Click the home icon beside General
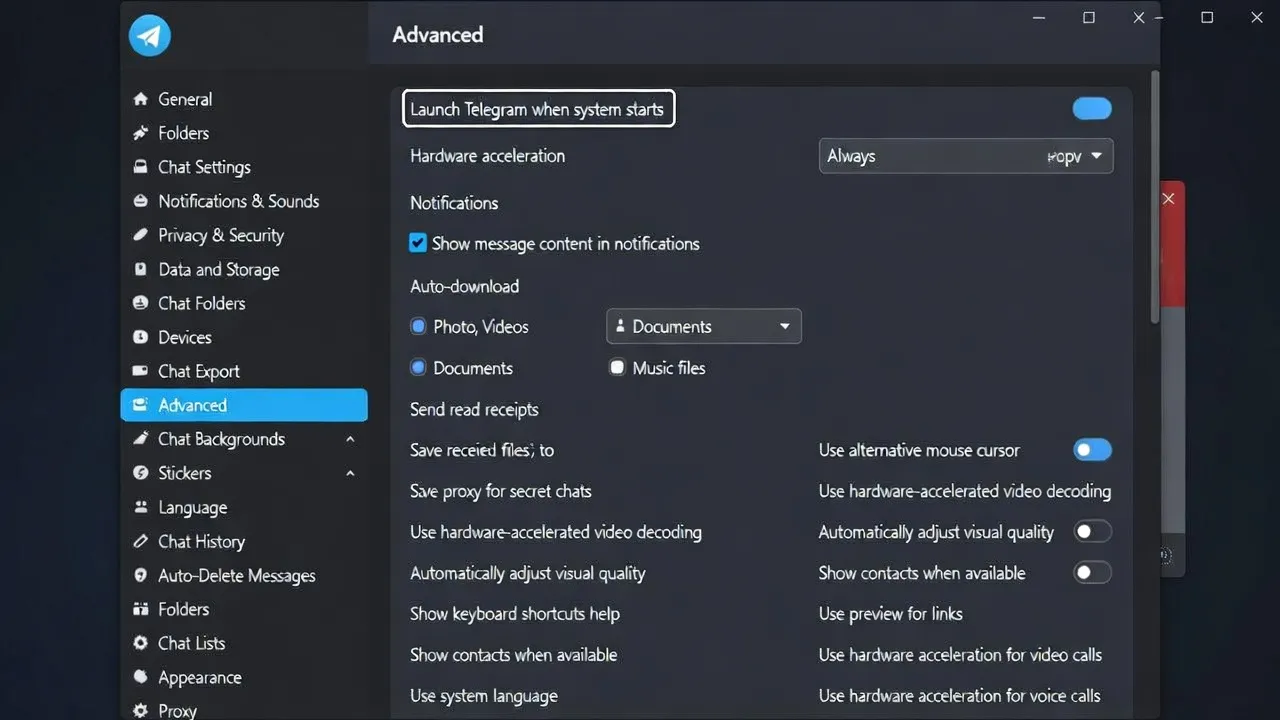 (x=140, y=99)
